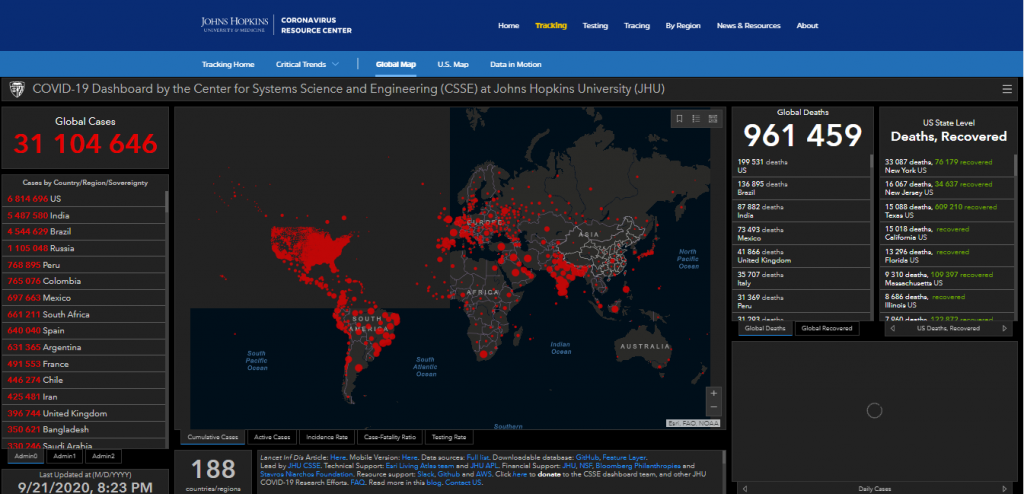
Task: Select Spain in the cases list
Action: 84,331
